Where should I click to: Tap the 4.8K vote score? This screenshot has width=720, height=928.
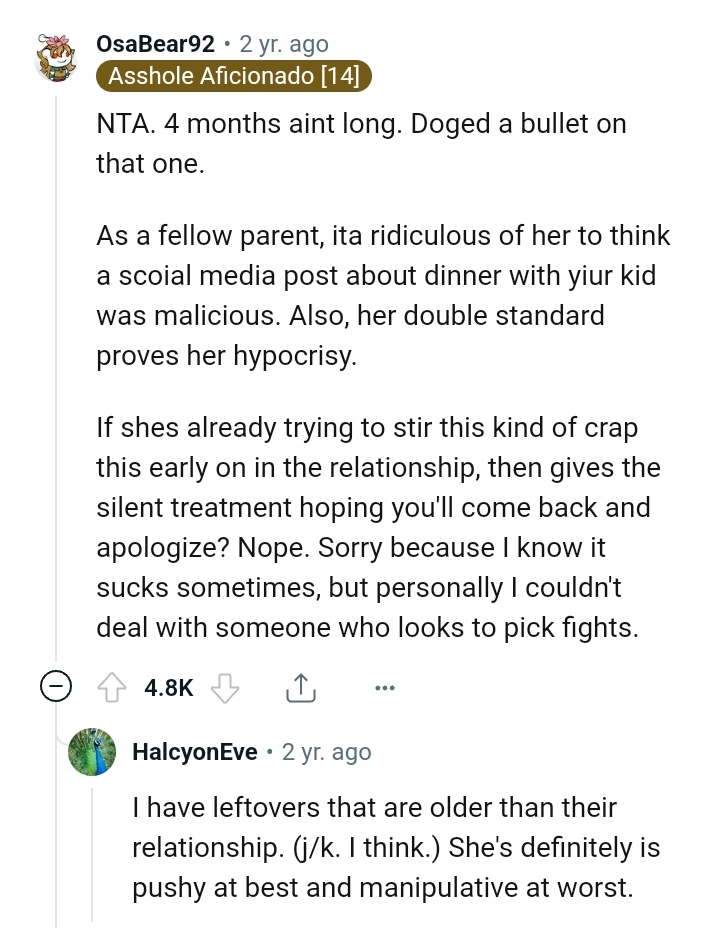click(x=168, y=687)
